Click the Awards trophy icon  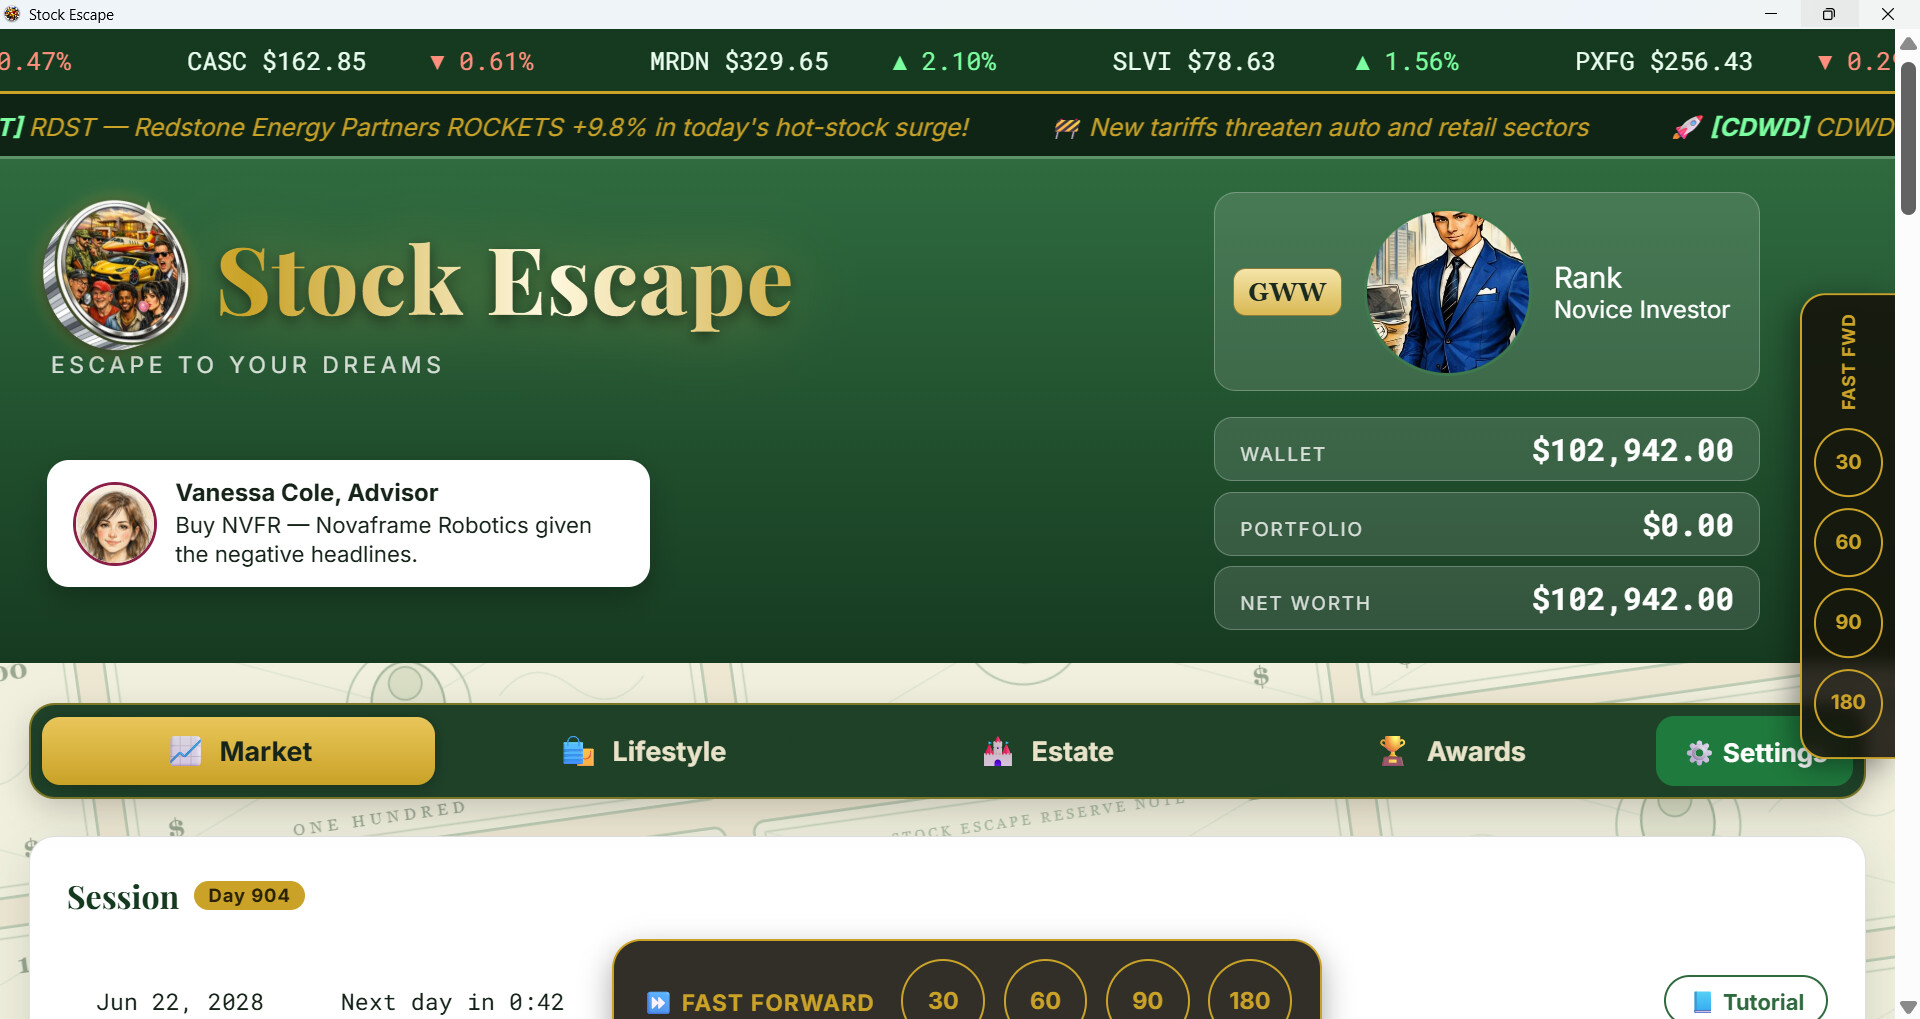click(1392, 751)
